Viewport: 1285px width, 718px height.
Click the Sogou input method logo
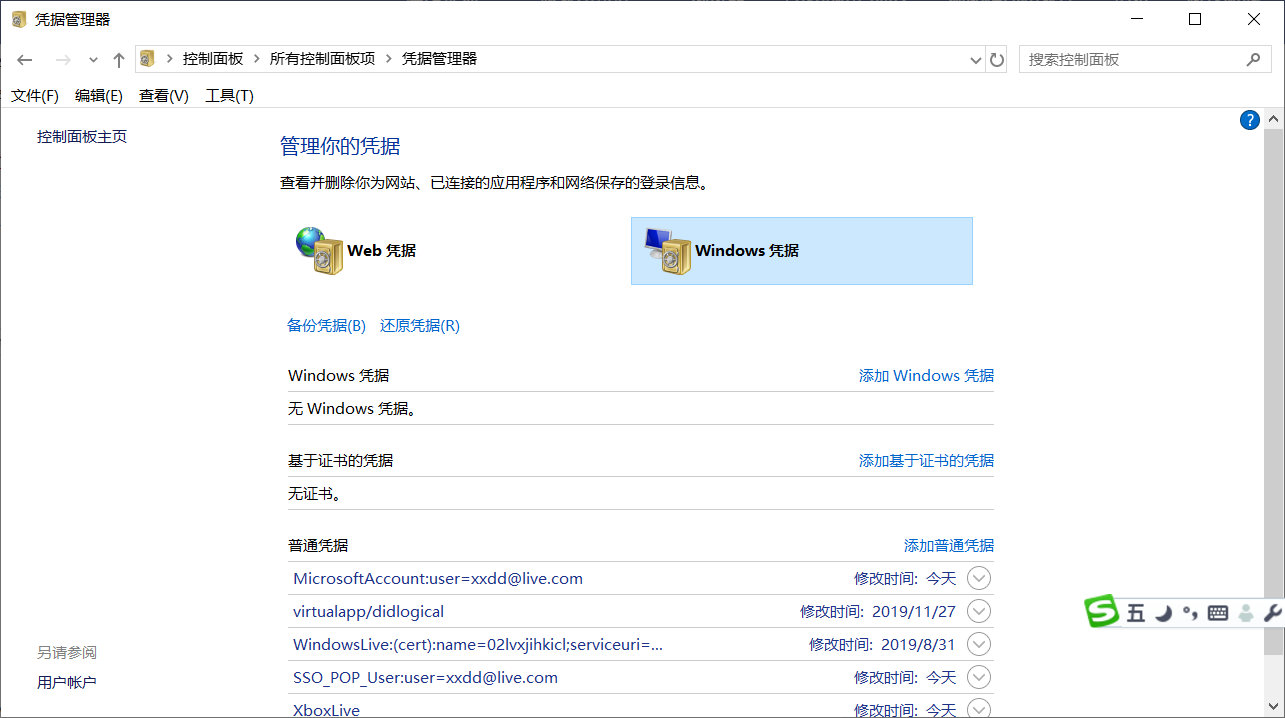[1102, 611]
